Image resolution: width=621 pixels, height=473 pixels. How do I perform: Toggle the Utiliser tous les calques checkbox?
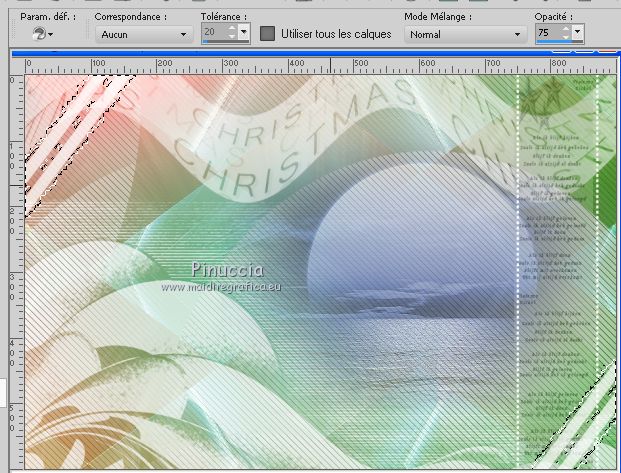[x=267, y=34]
